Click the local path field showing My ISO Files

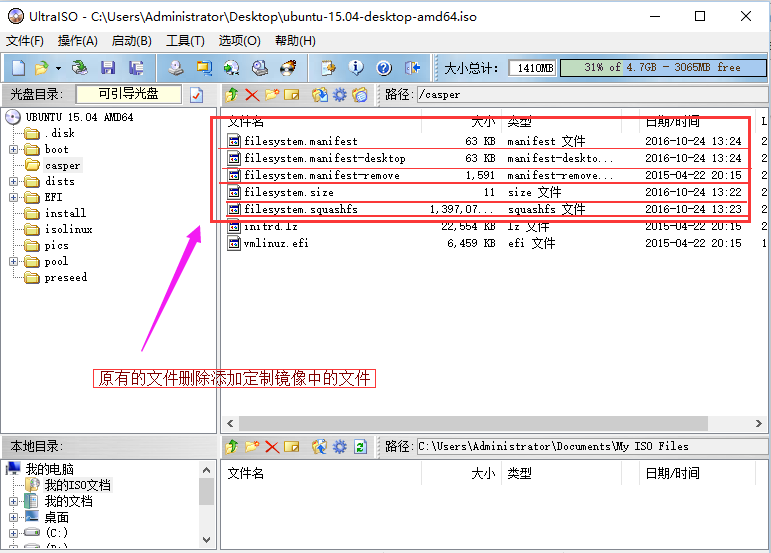592,446
